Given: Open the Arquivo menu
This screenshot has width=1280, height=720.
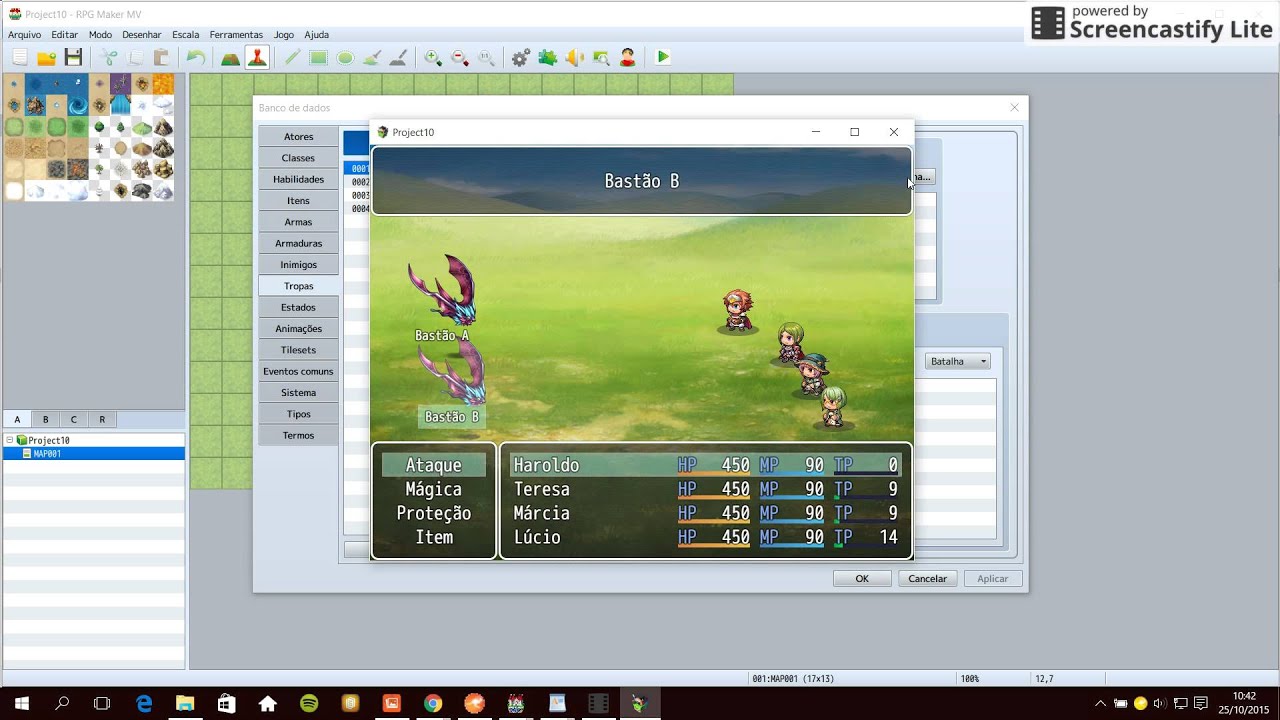Looking at the screenshot, I should (25, 35).
